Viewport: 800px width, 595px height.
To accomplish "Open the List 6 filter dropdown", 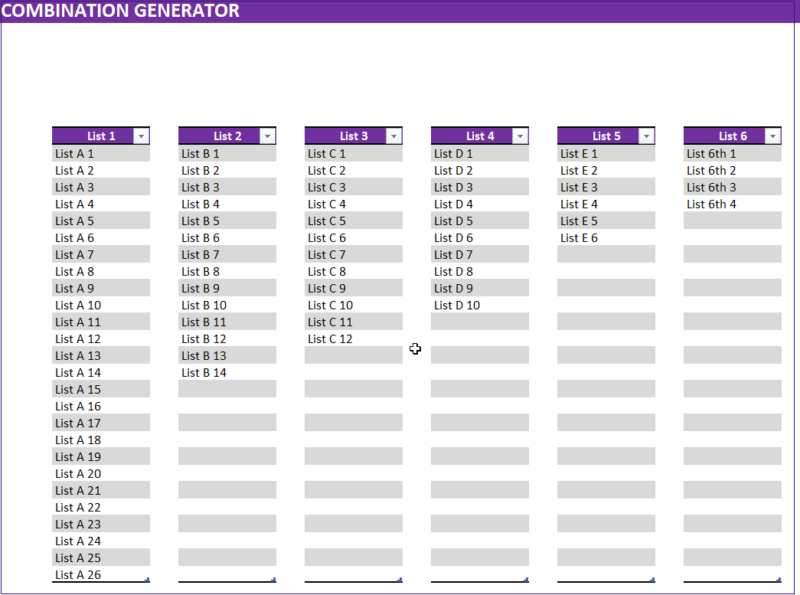I will click(773, 136).
